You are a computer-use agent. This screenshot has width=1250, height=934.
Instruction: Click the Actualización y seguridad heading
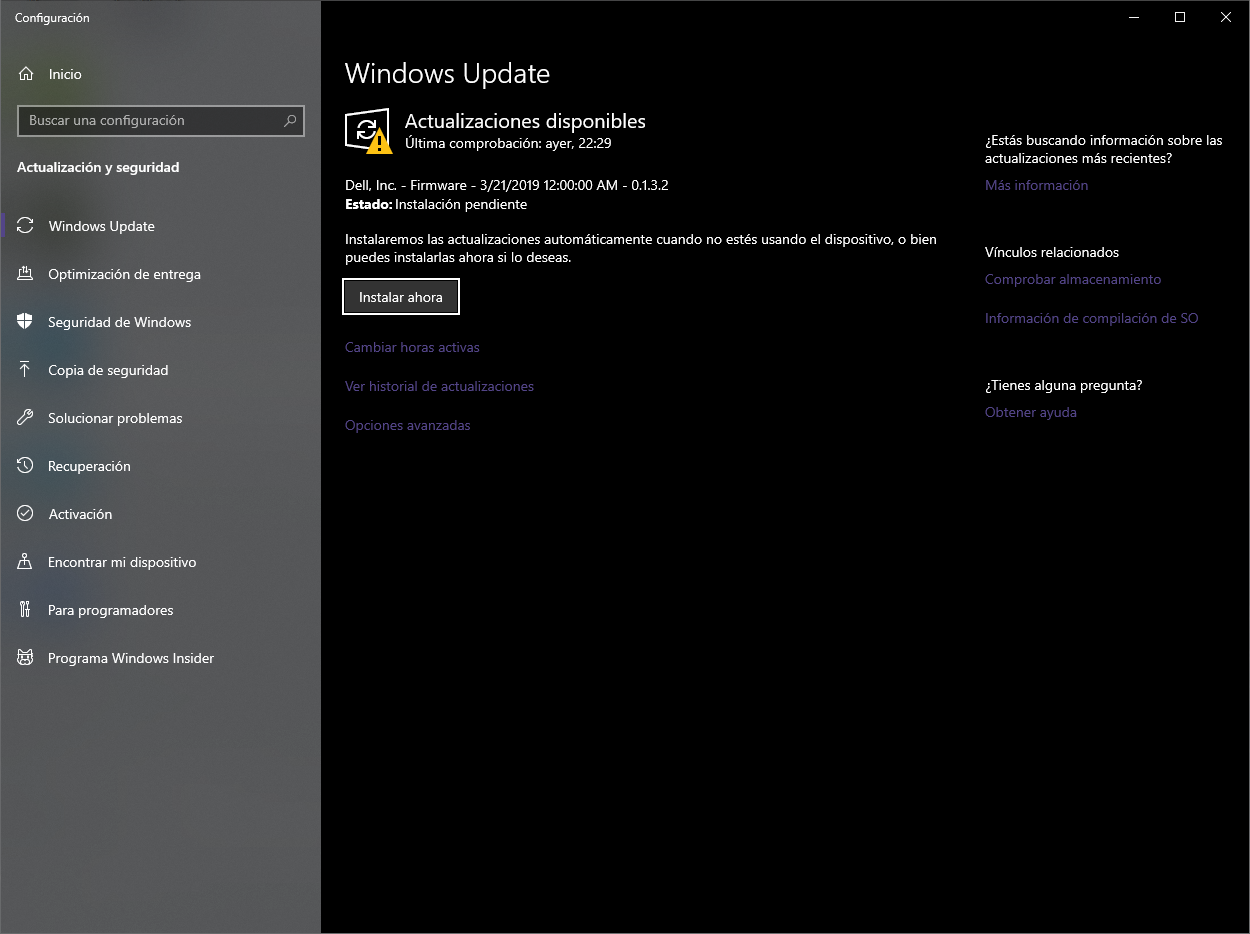(x=98, y=167)
